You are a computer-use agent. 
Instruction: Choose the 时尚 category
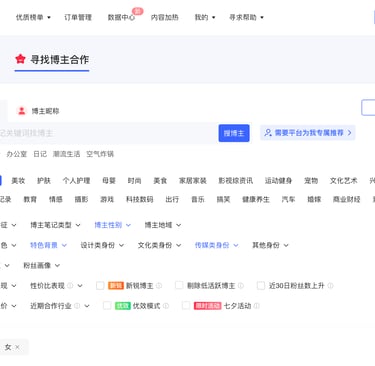pos(134,181)
